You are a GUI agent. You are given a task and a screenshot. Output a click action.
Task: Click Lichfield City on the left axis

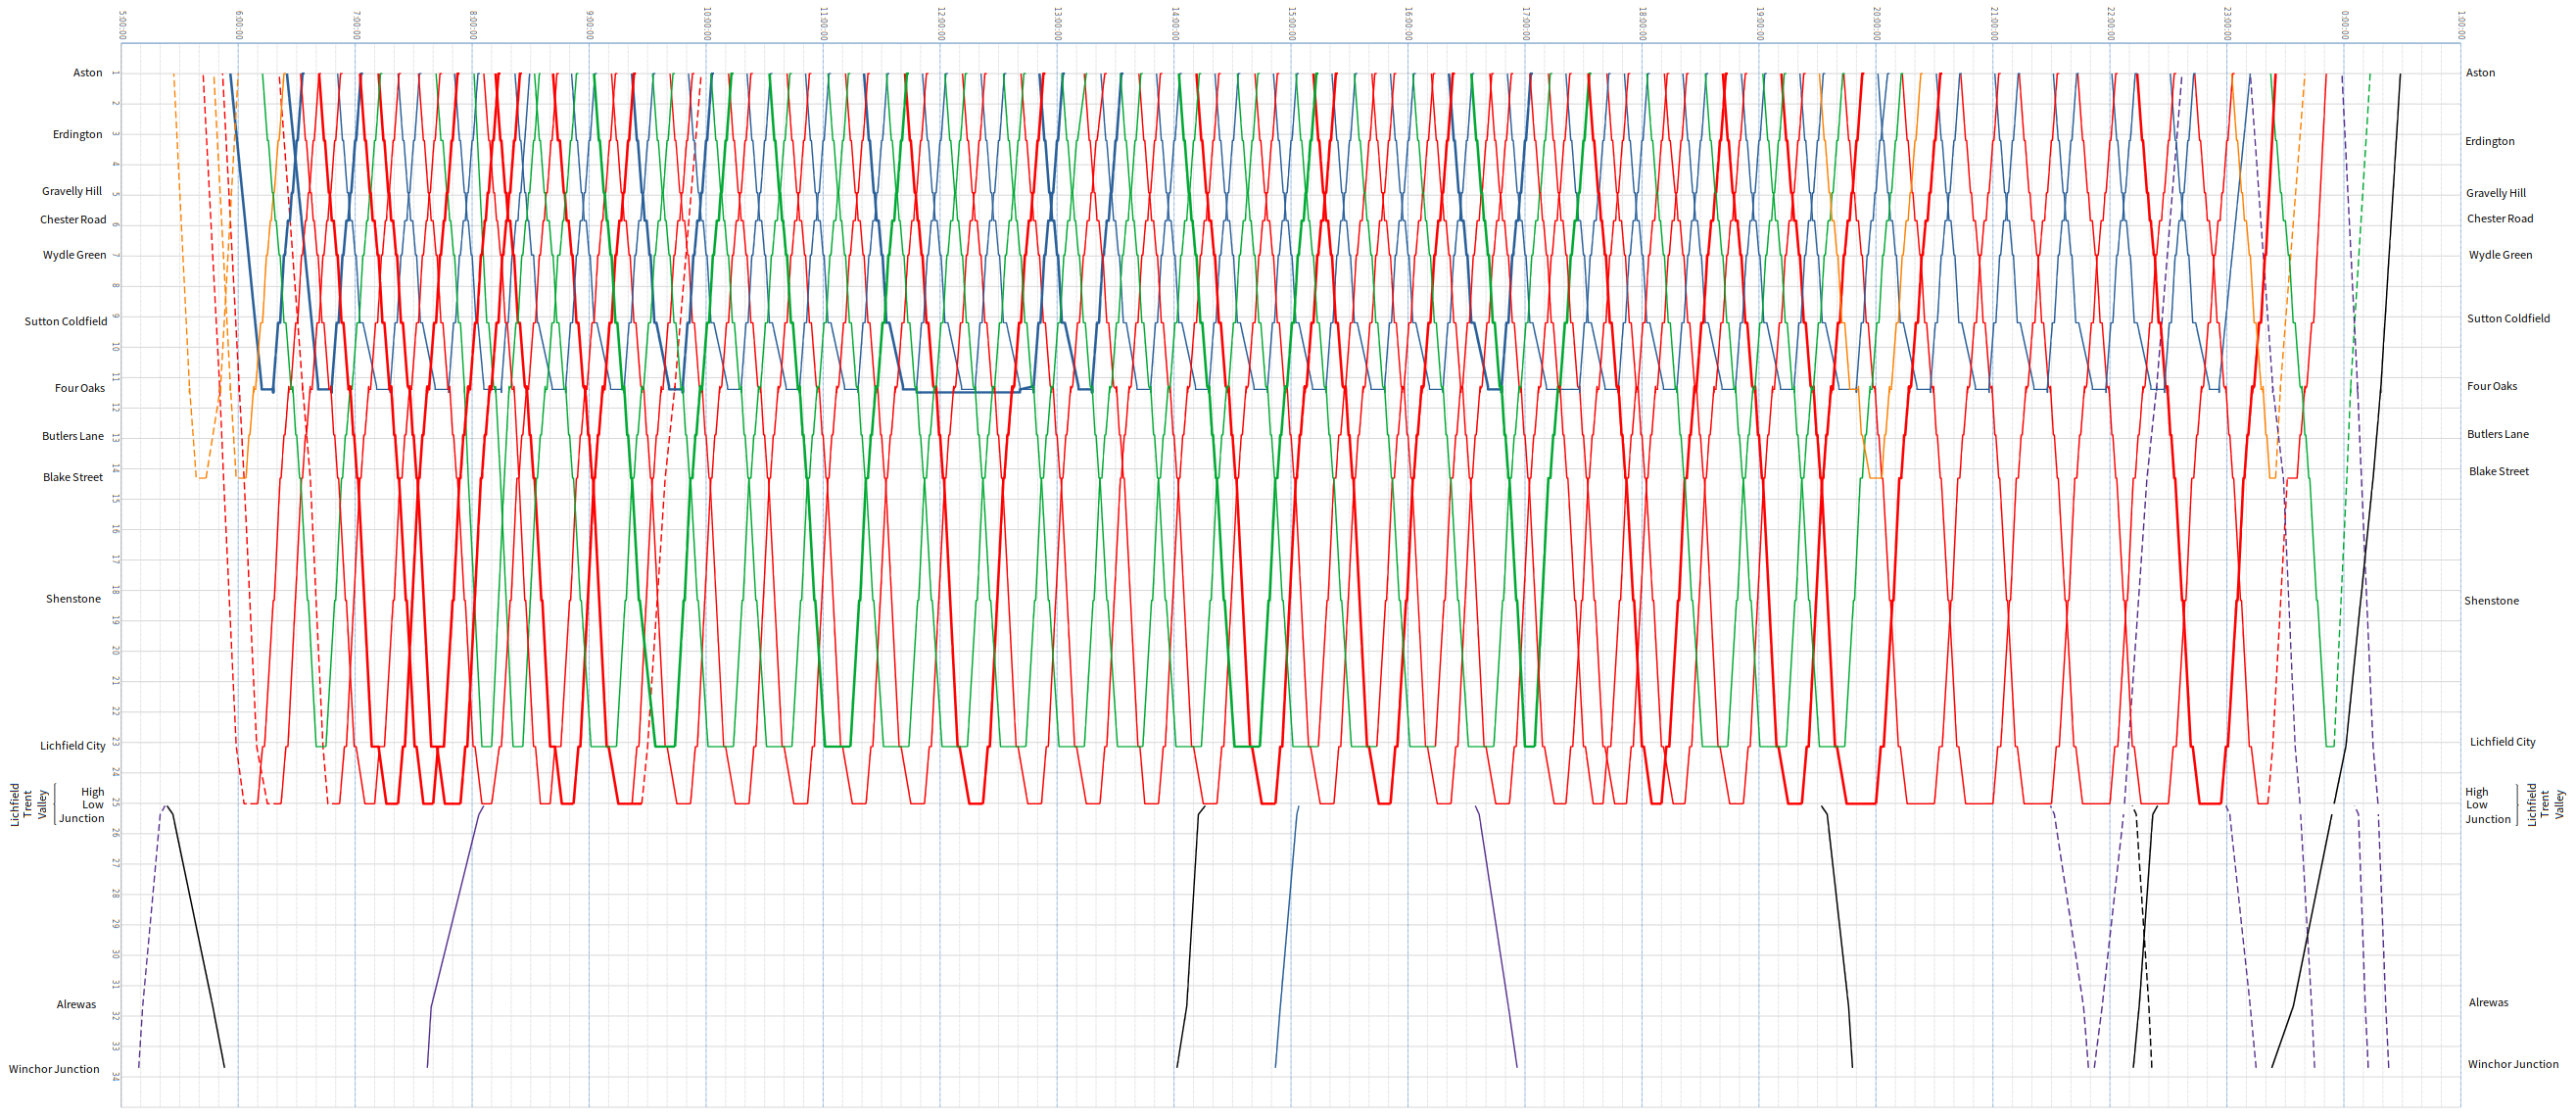73,746
